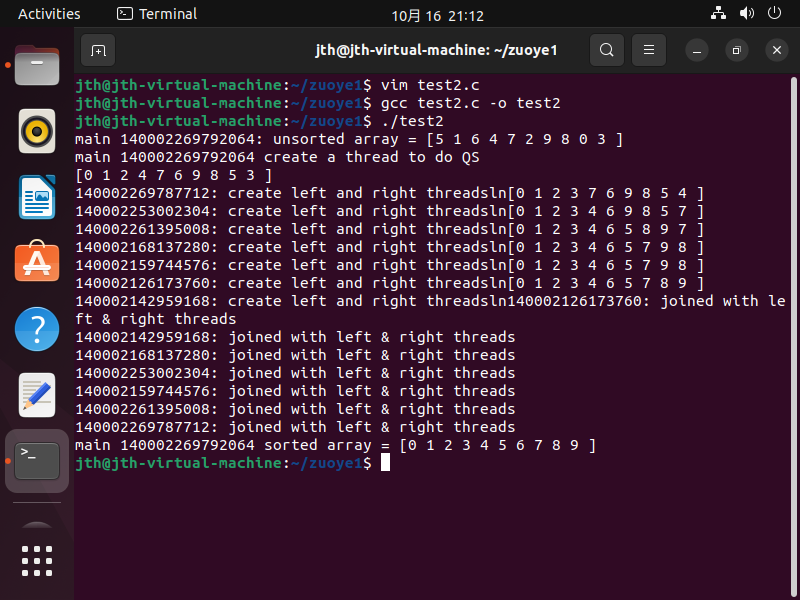Screen dimensions: 800x600
Task: Click the terminal window title text
Action: (436, 50)
